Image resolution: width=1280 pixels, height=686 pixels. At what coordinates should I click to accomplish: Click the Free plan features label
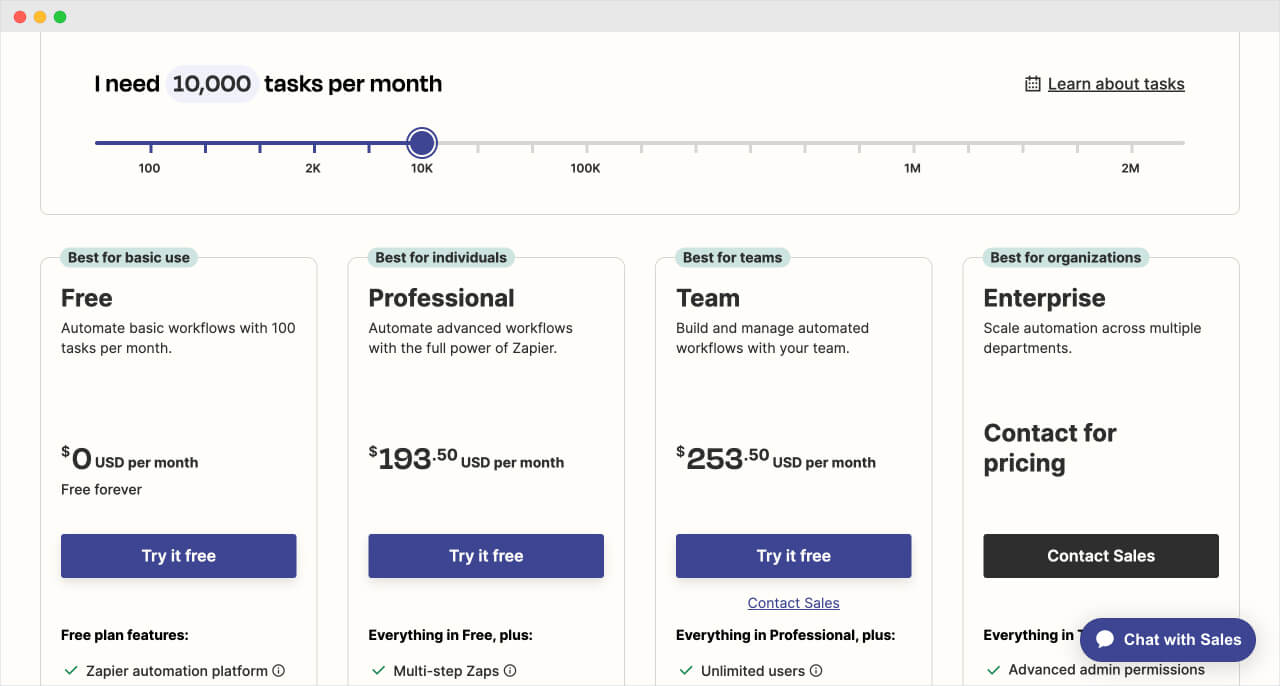pyautogui.click(x=125, y=635)
